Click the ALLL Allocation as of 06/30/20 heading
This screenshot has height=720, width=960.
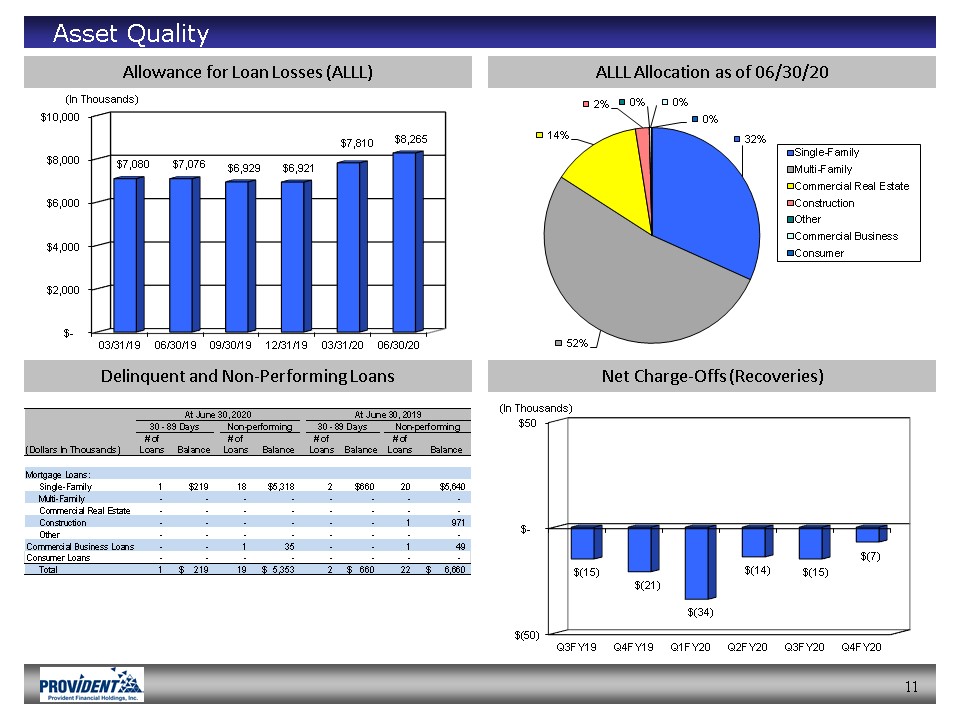point(711,72)
